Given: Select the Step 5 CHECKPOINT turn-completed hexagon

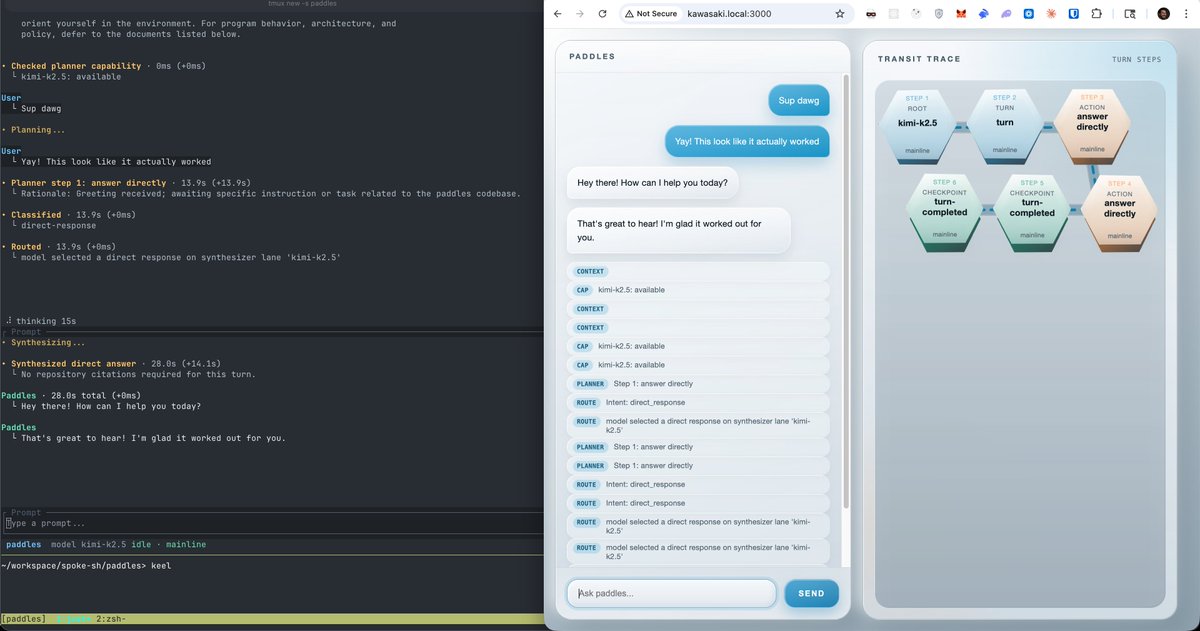Looking at the screenshot, I should pyautogui.click(x=1032, y=211).
